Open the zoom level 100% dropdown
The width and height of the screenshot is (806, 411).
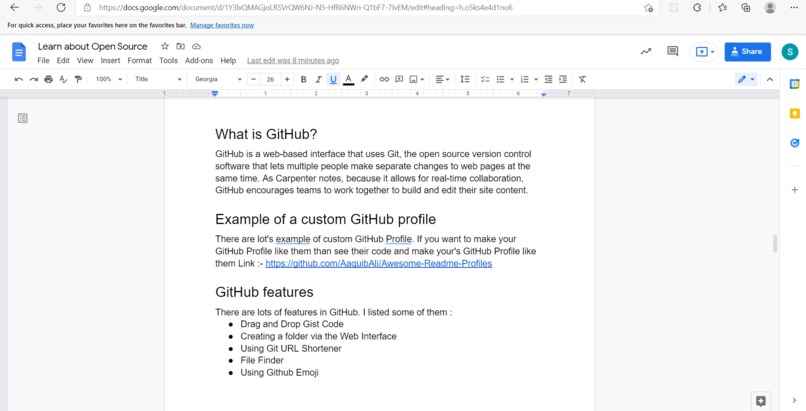(x=109, y=79)
